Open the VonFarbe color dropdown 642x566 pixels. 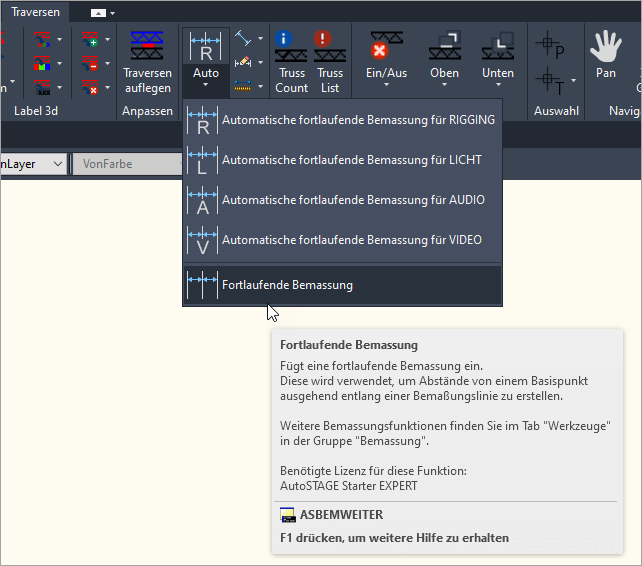(127, 164)
